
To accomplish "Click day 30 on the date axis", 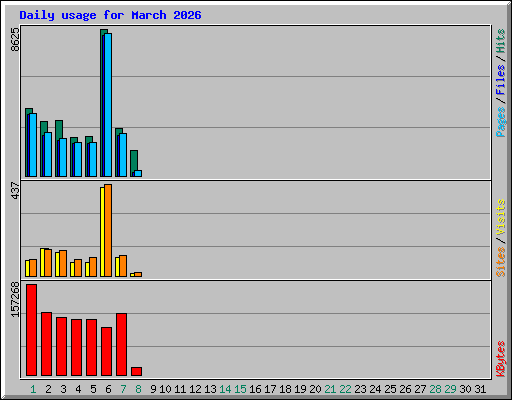I will point(465,389).
